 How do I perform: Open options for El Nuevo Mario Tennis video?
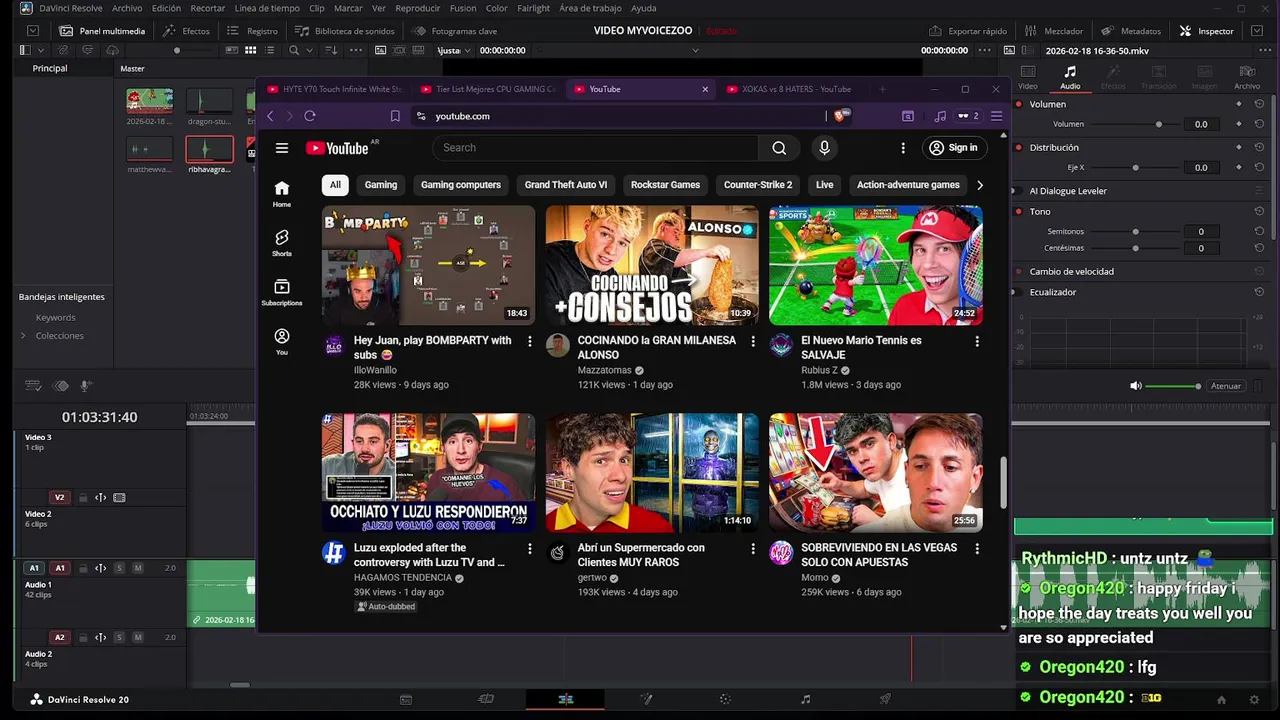click(x=977, y=341)
